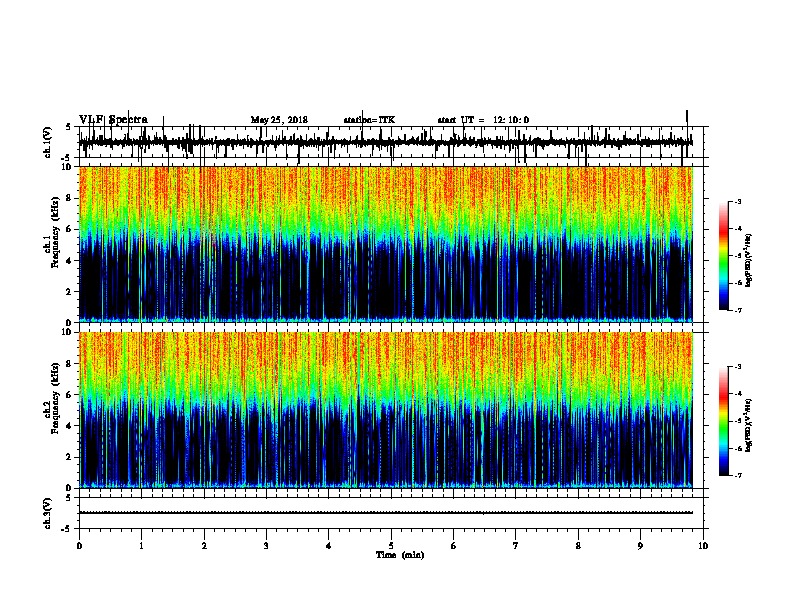Click the "ch.1(V)" axis label of waveform panel
Screen dimensions: 792x612
[47, 142]
